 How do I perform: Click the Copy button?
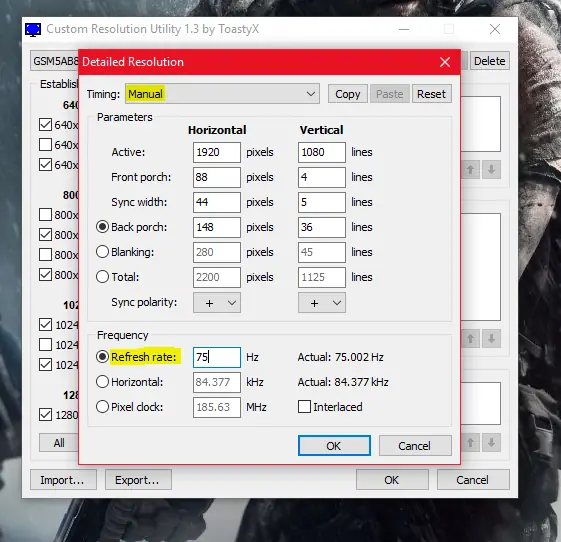tap(347, 94)
